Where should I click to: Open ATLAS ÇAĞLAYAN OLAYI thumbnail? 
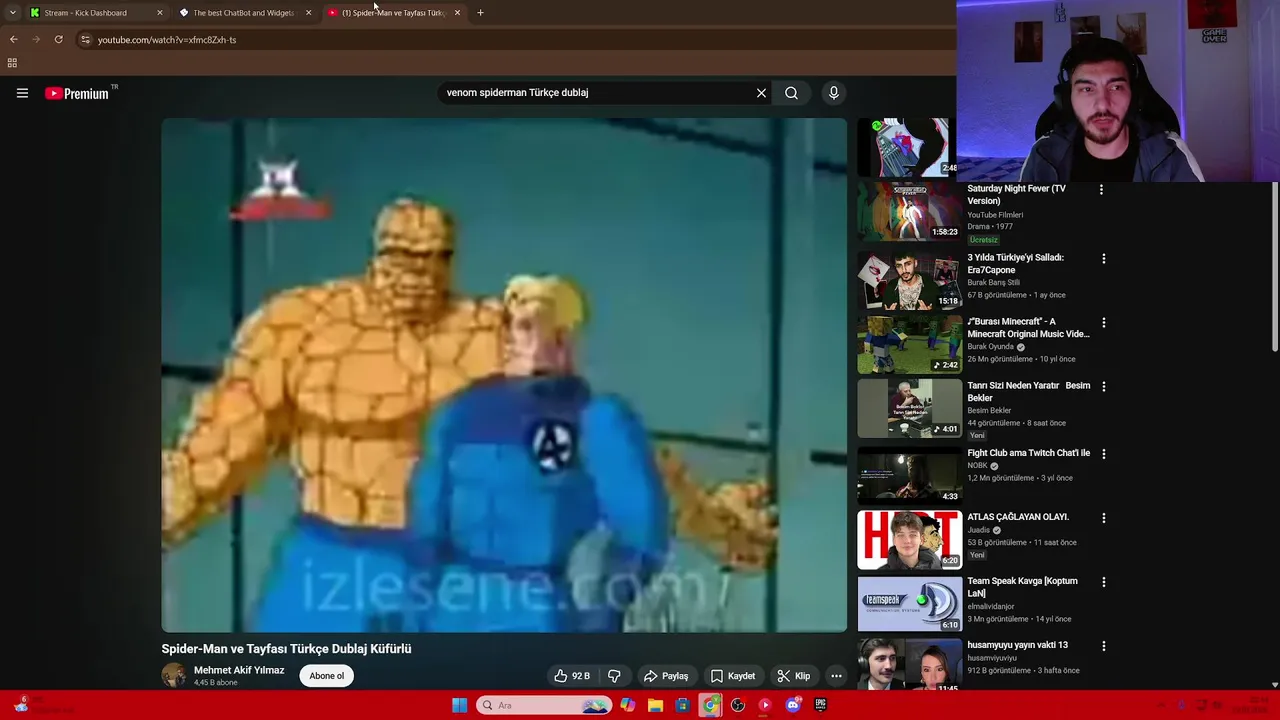click(909, 540)
